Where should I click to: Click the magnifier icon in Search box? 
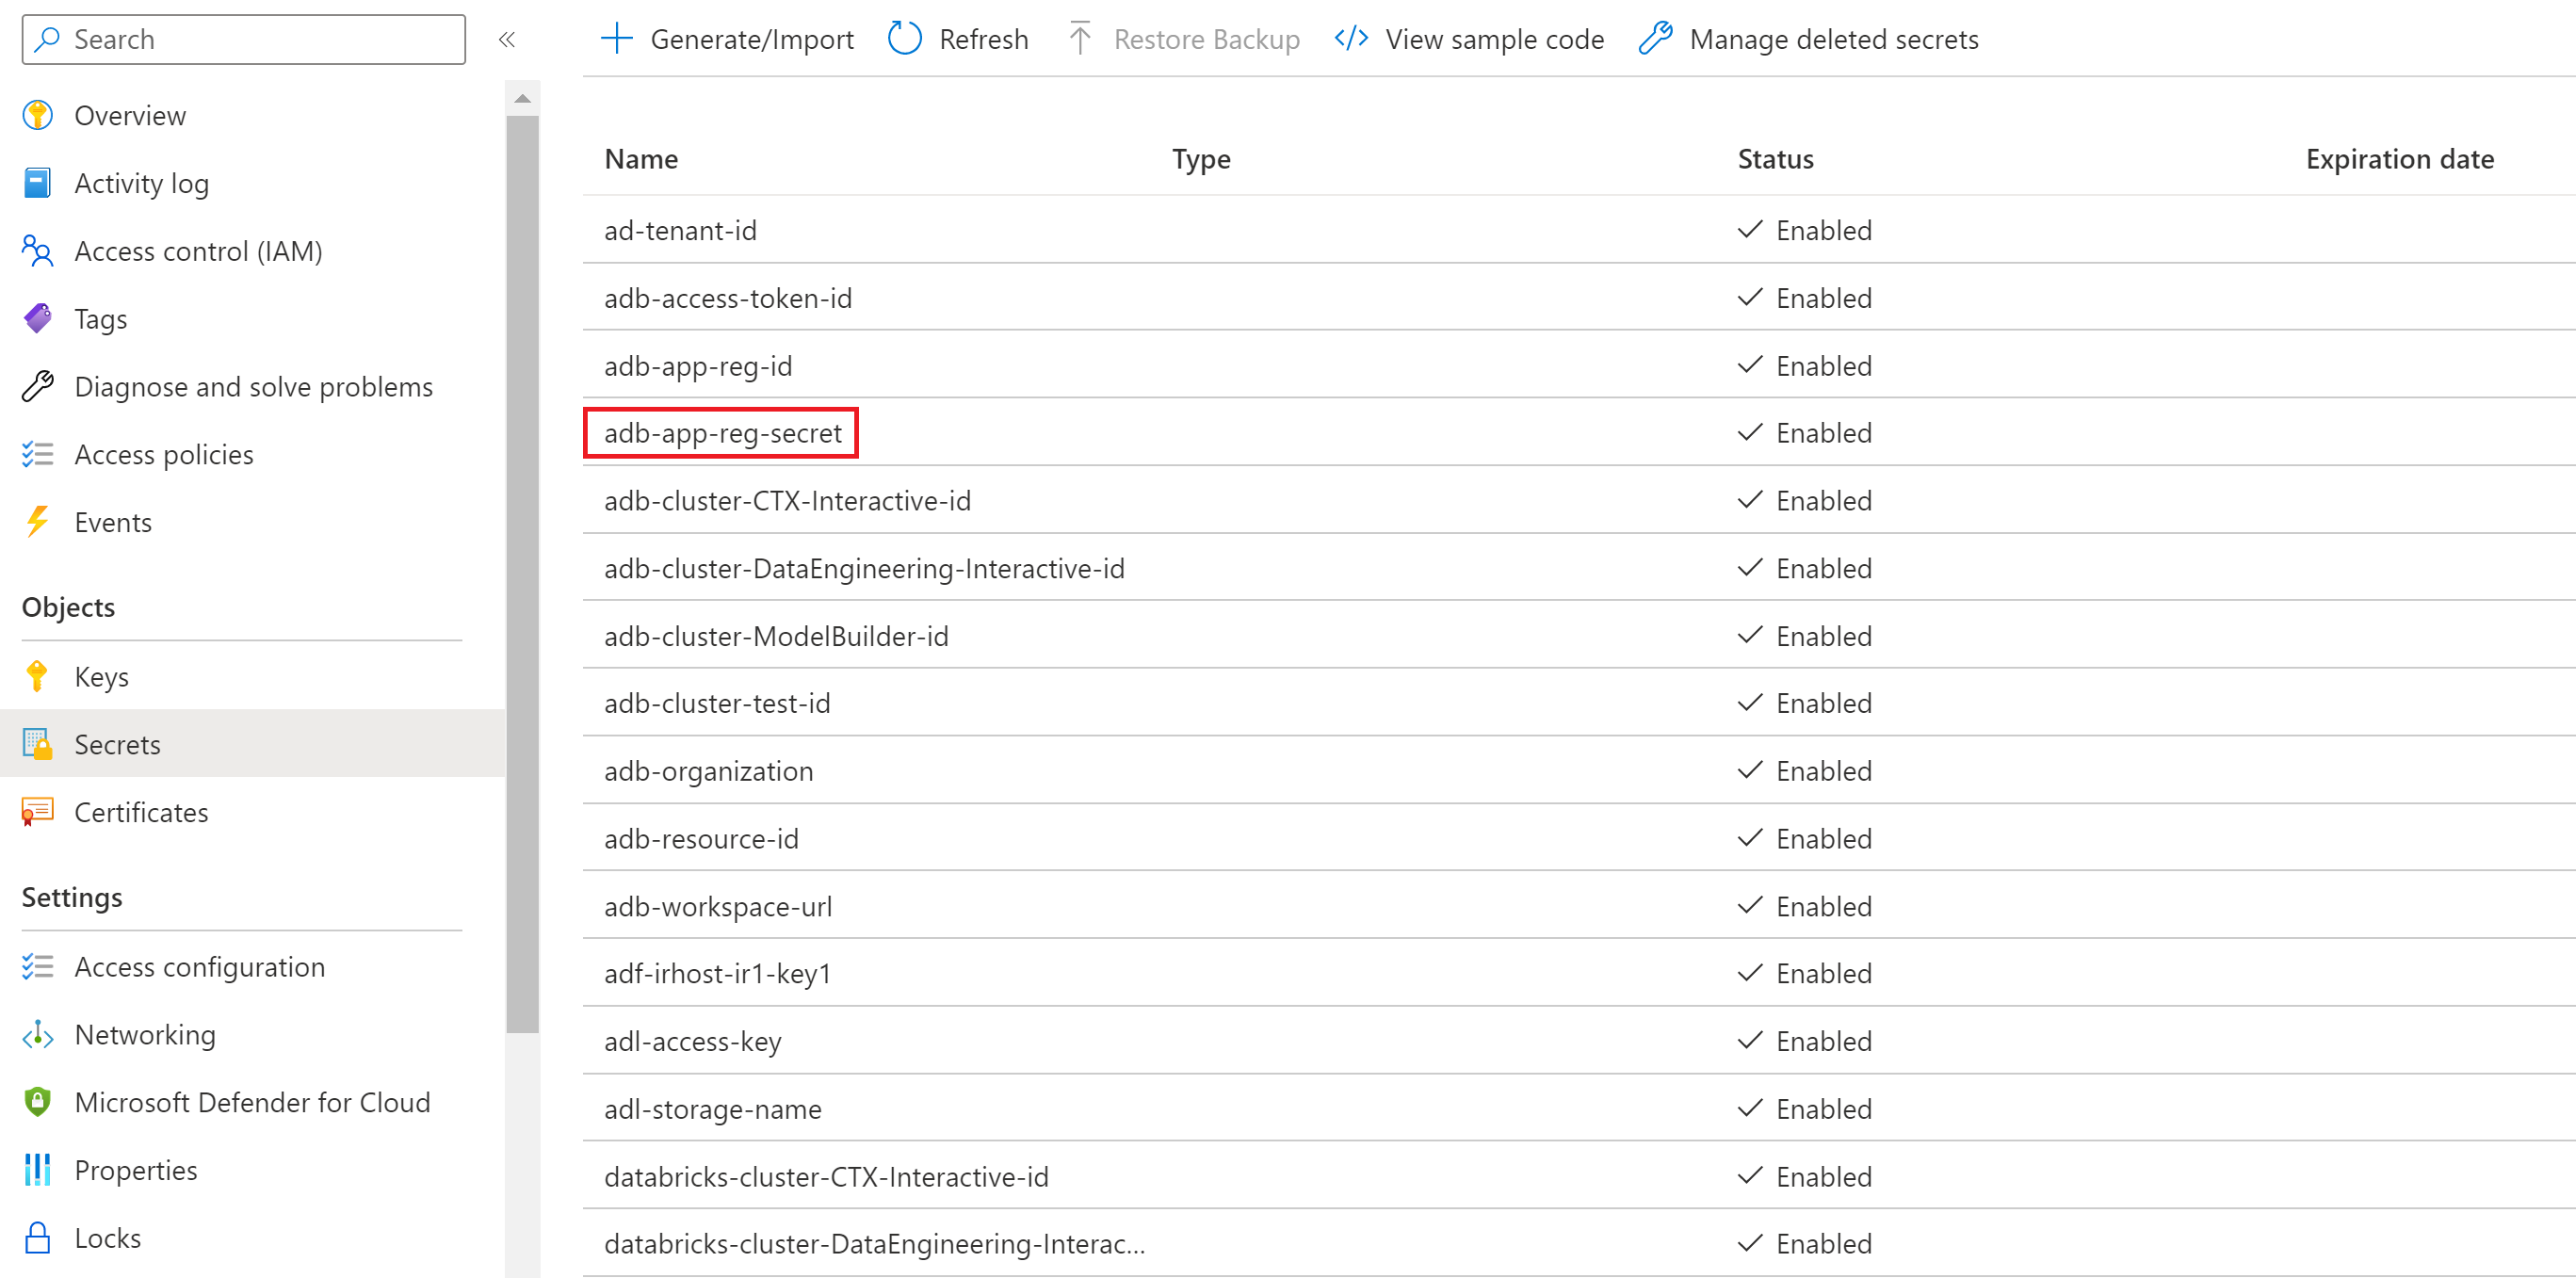click(46, 39)
